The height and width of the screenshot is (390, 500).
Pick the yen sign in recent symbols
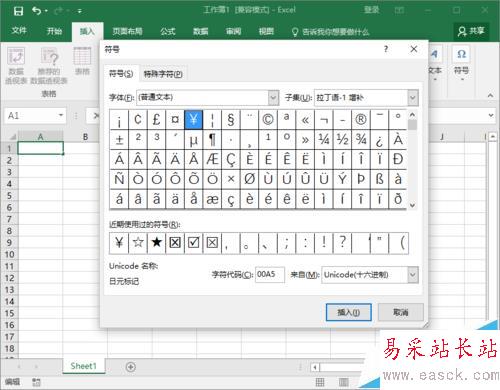coord(119,243)
